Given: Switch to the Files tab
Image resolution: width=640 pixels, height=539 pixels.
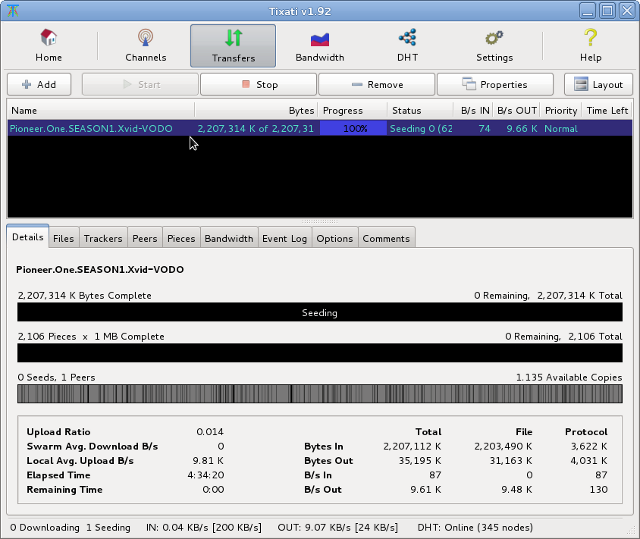Looking at the screenshot, I should (x=64, y=238).
